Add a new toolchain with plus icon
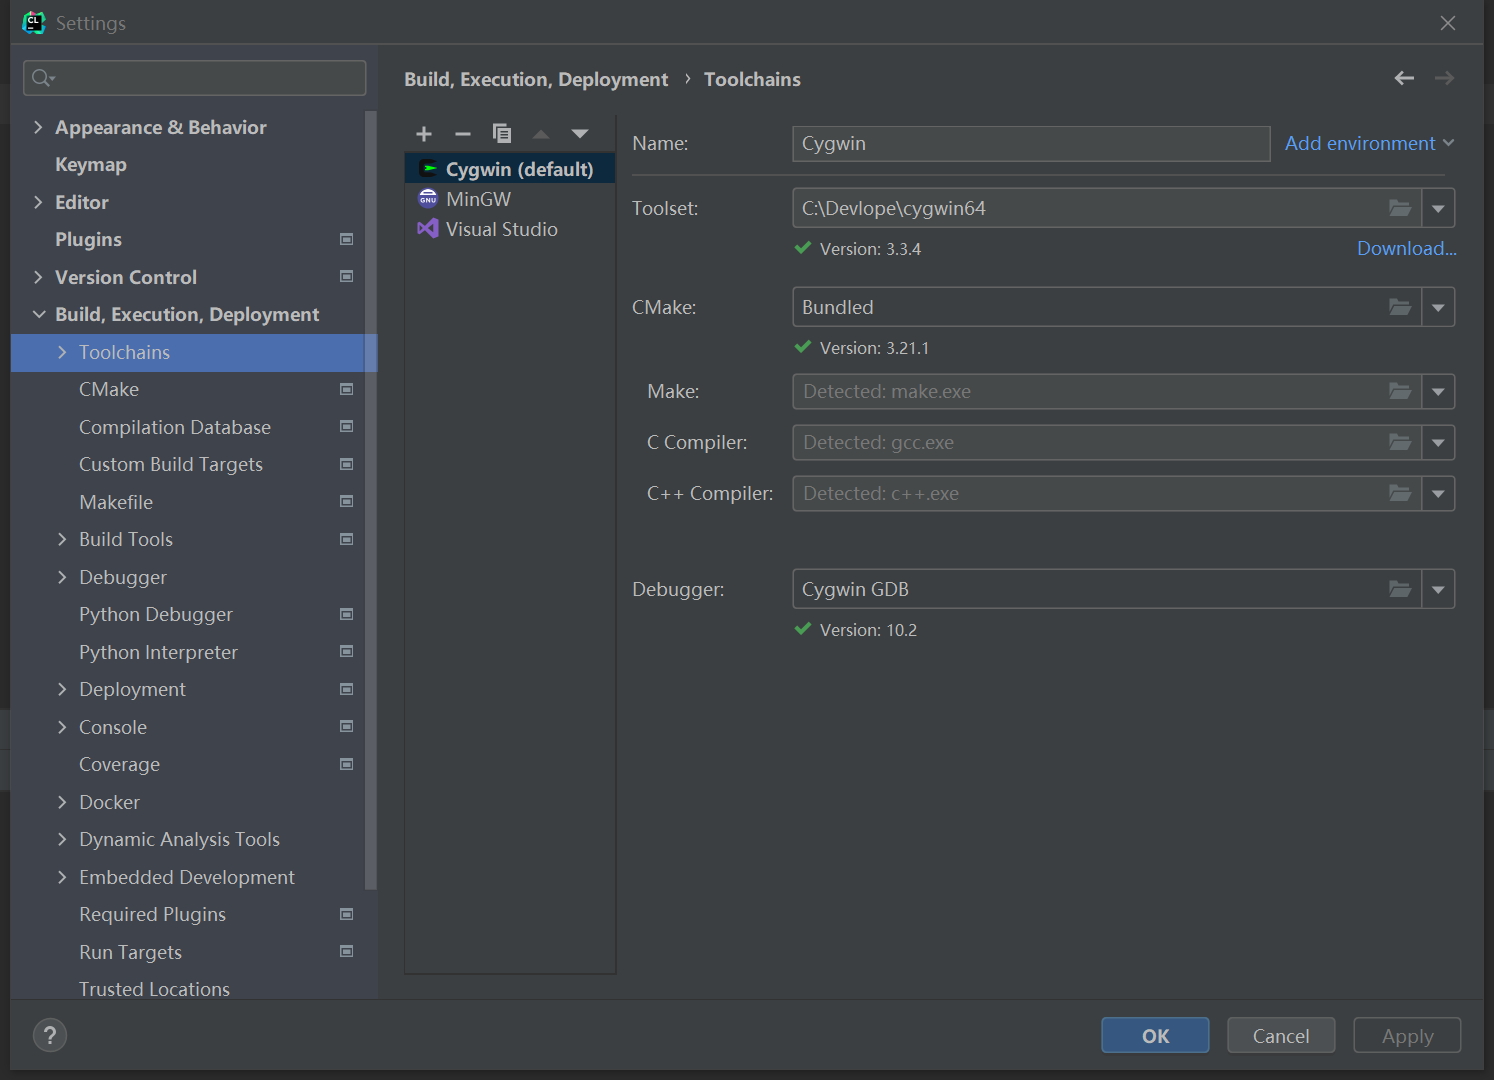The width and height of the screenshot is (1494, 1080). pyautogui.click(x=424, y=134)
